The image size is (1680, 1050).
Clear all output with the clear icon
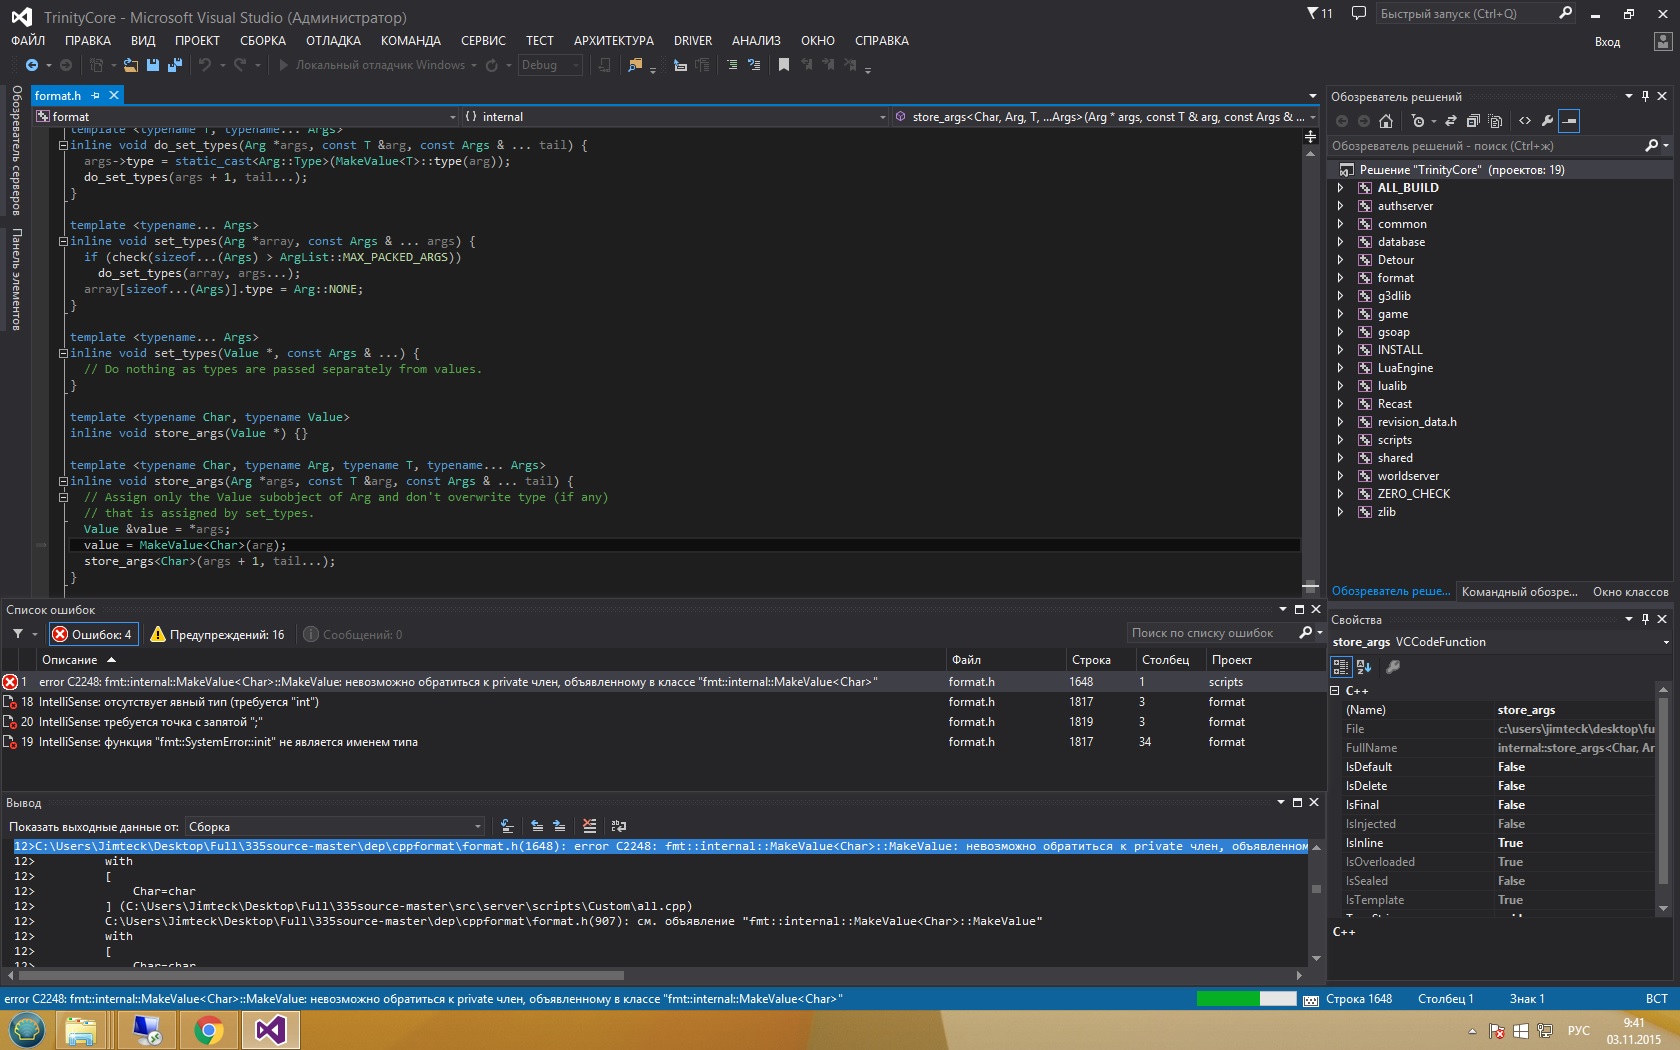(589, 826)
